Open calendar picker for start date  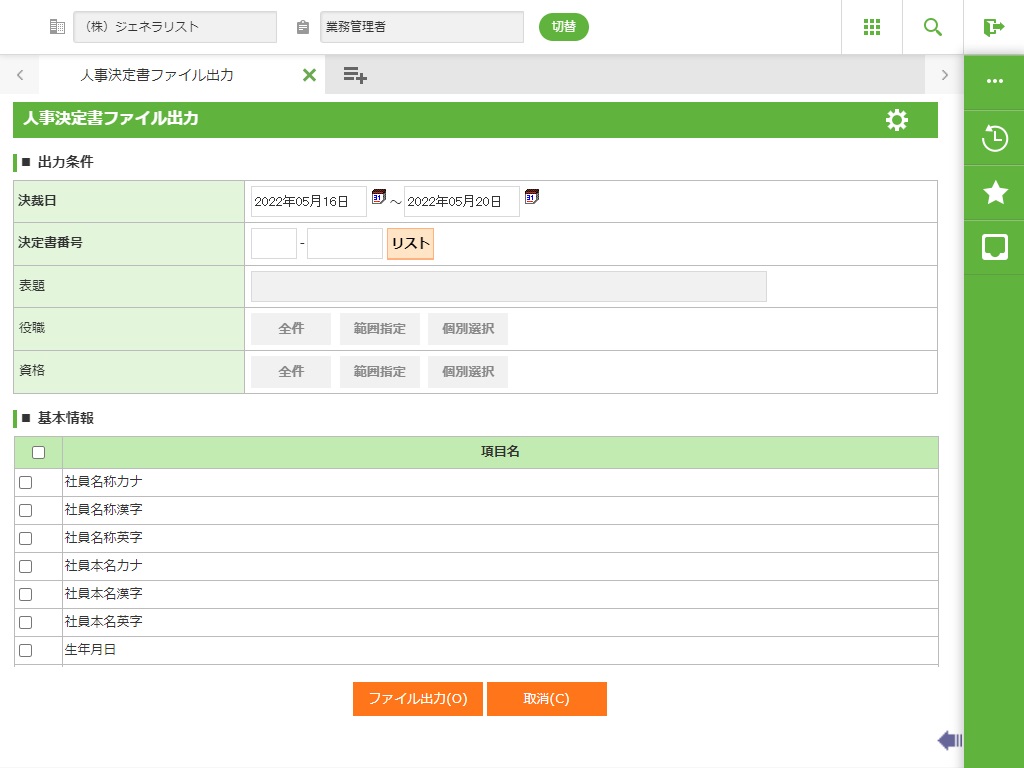pos(379,197)
